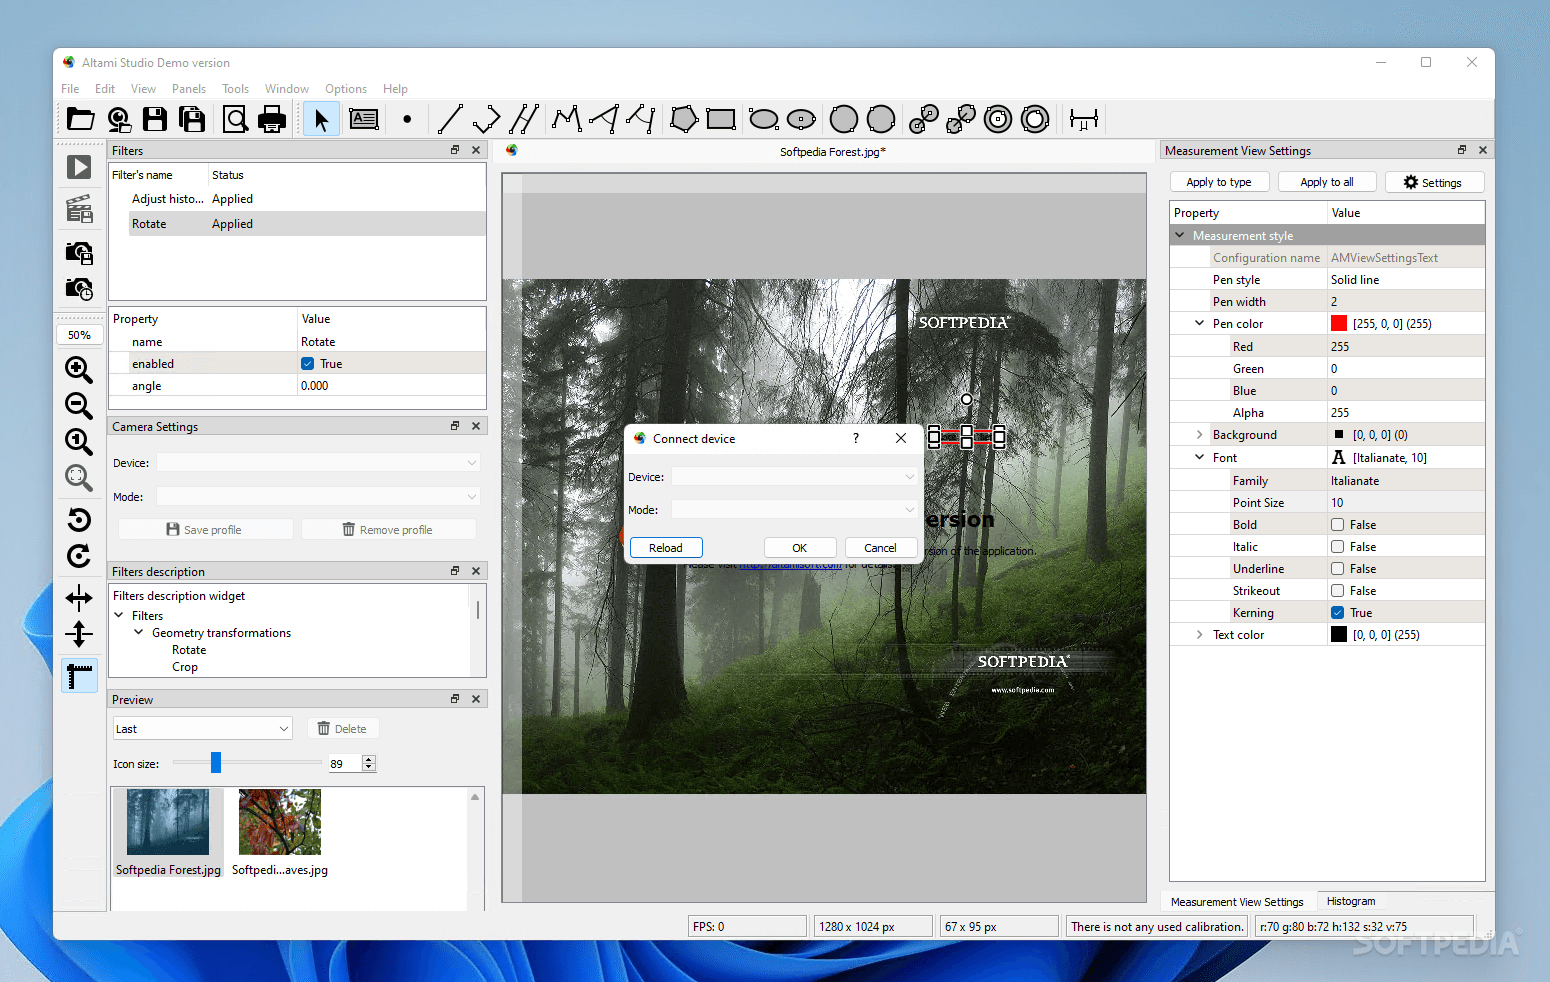Viewport: 1550px width, 982px height.
Task: Select the point measurement tool
Action: tap(407, 119)
